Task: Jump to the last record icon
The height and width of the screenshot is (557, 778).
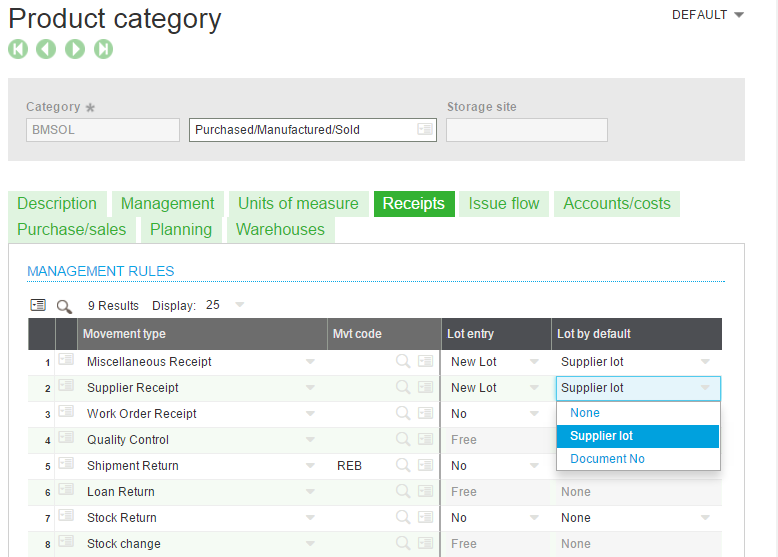Action: click(x=103, y=49)
